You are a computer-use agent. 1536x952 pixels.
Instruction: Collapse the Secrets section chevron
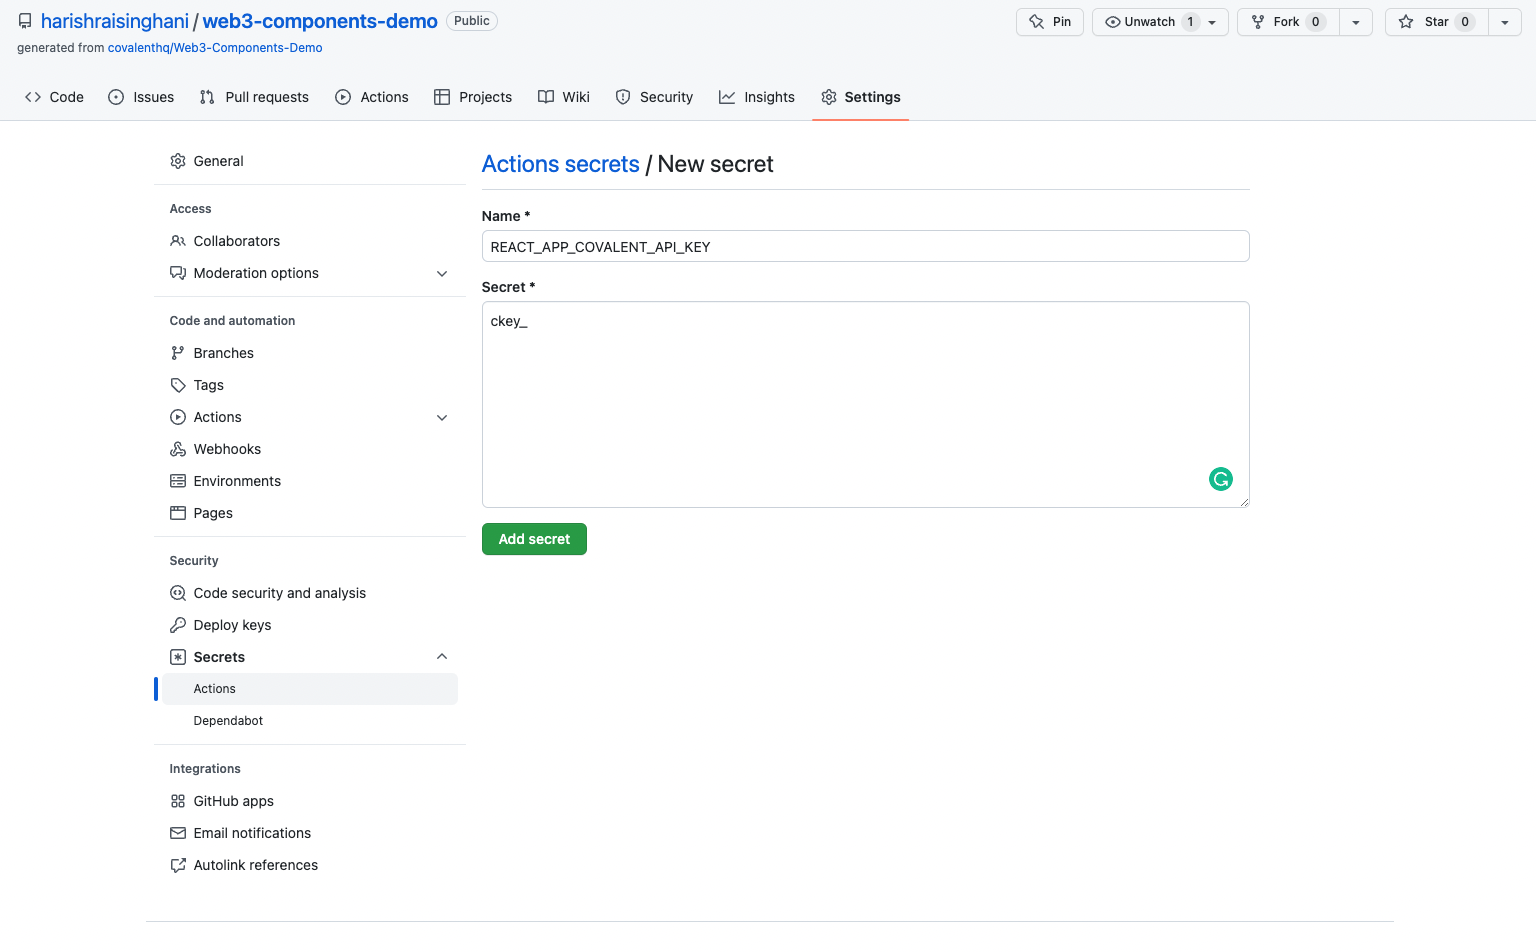coord(442,657)
